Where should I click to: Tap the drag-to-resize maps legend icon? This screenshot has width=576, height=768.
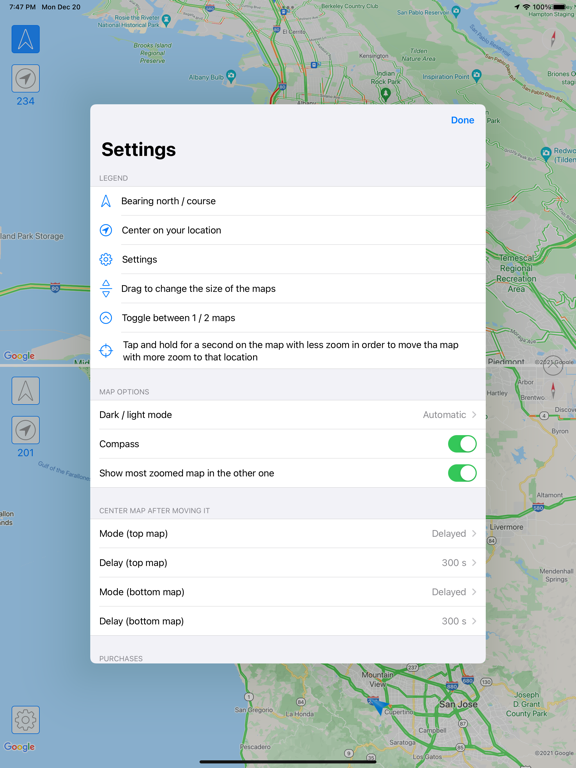click(x=106, y=288)
